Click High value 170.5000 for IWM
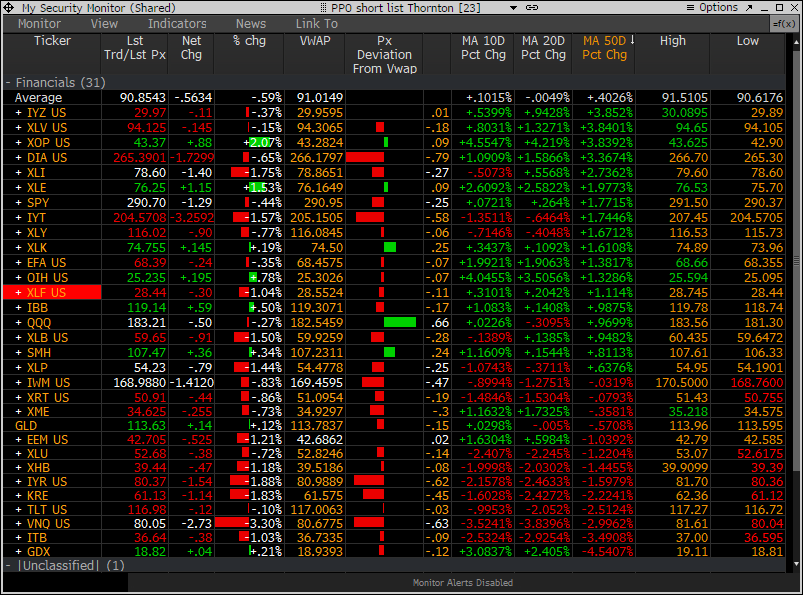Screen dimensions: 803x595 tap(682, 382)
